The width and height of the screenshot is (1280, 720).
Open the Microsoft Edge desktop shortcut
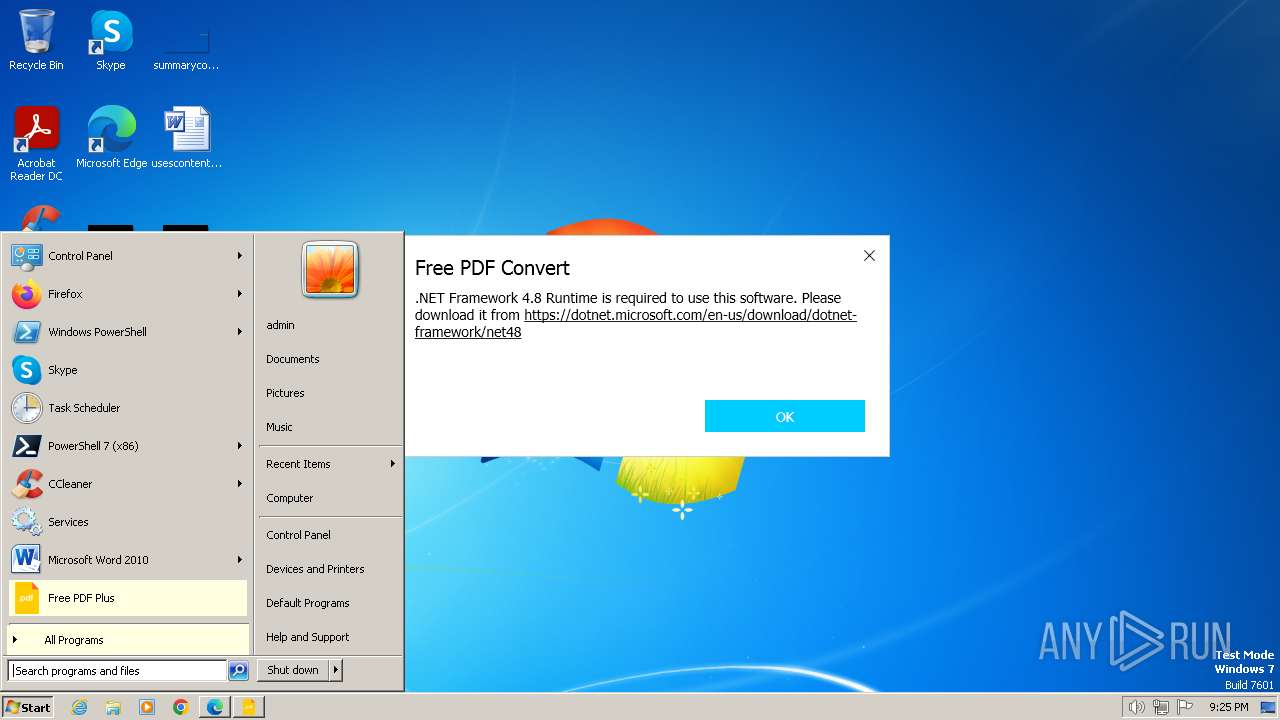[x=111, y=137]
